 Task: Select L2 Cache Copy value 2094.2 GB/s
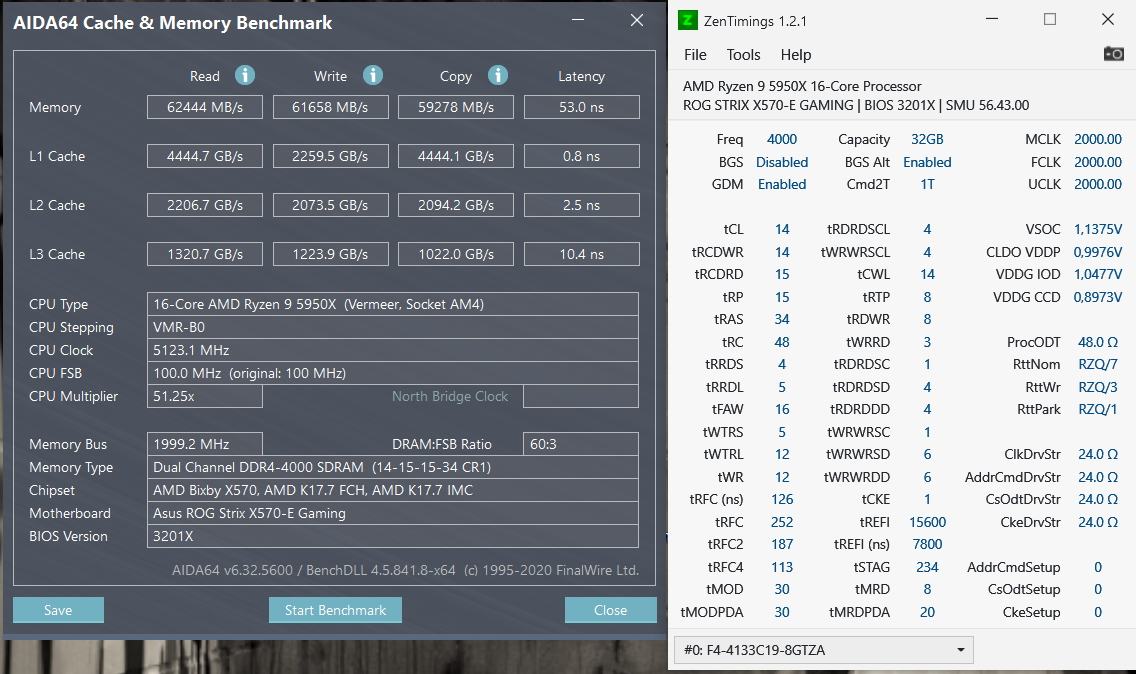tap(456, 205)
